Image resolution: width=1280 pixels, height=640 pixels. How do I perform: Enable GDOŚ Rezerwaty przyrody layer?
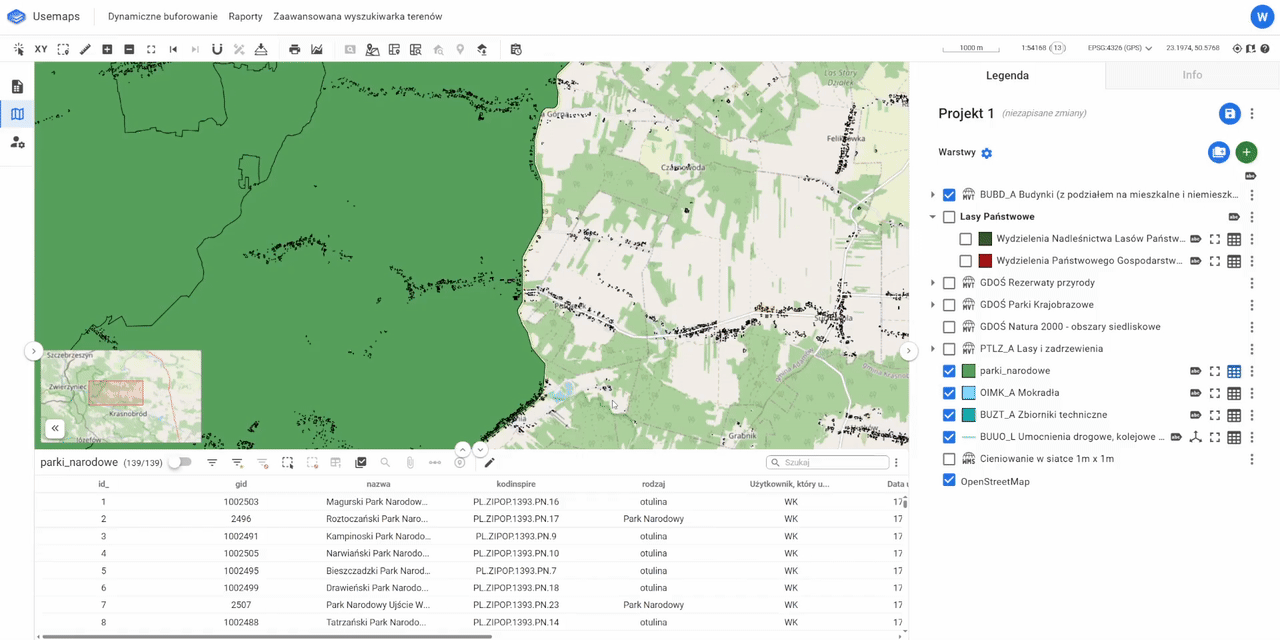point(949,283)
